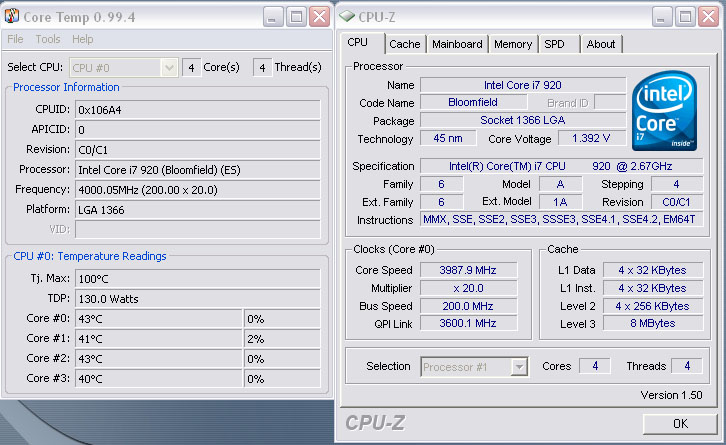The width and height of the screenshot is (726, 445).
Task: Click the Platform LGA 1366 value in Core Temp
Action: click(198, 210)
